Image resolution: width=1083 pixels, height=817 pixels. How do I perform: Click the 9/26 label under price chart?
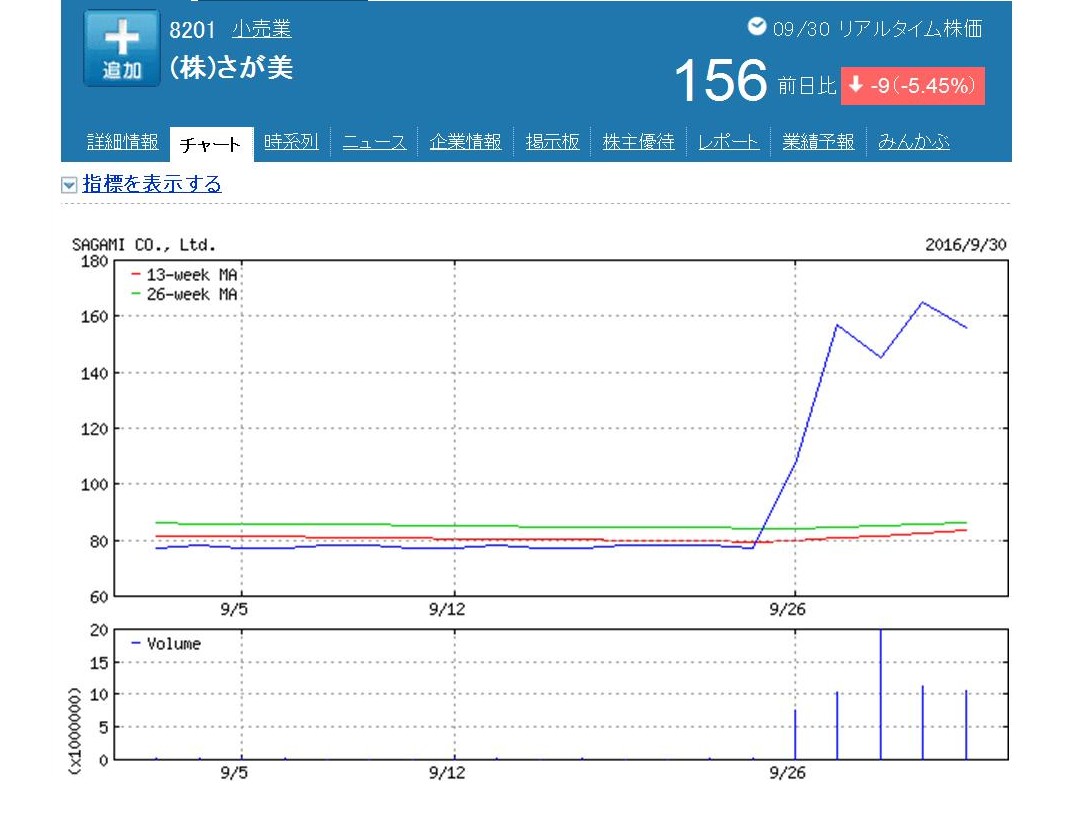(787, 609)
